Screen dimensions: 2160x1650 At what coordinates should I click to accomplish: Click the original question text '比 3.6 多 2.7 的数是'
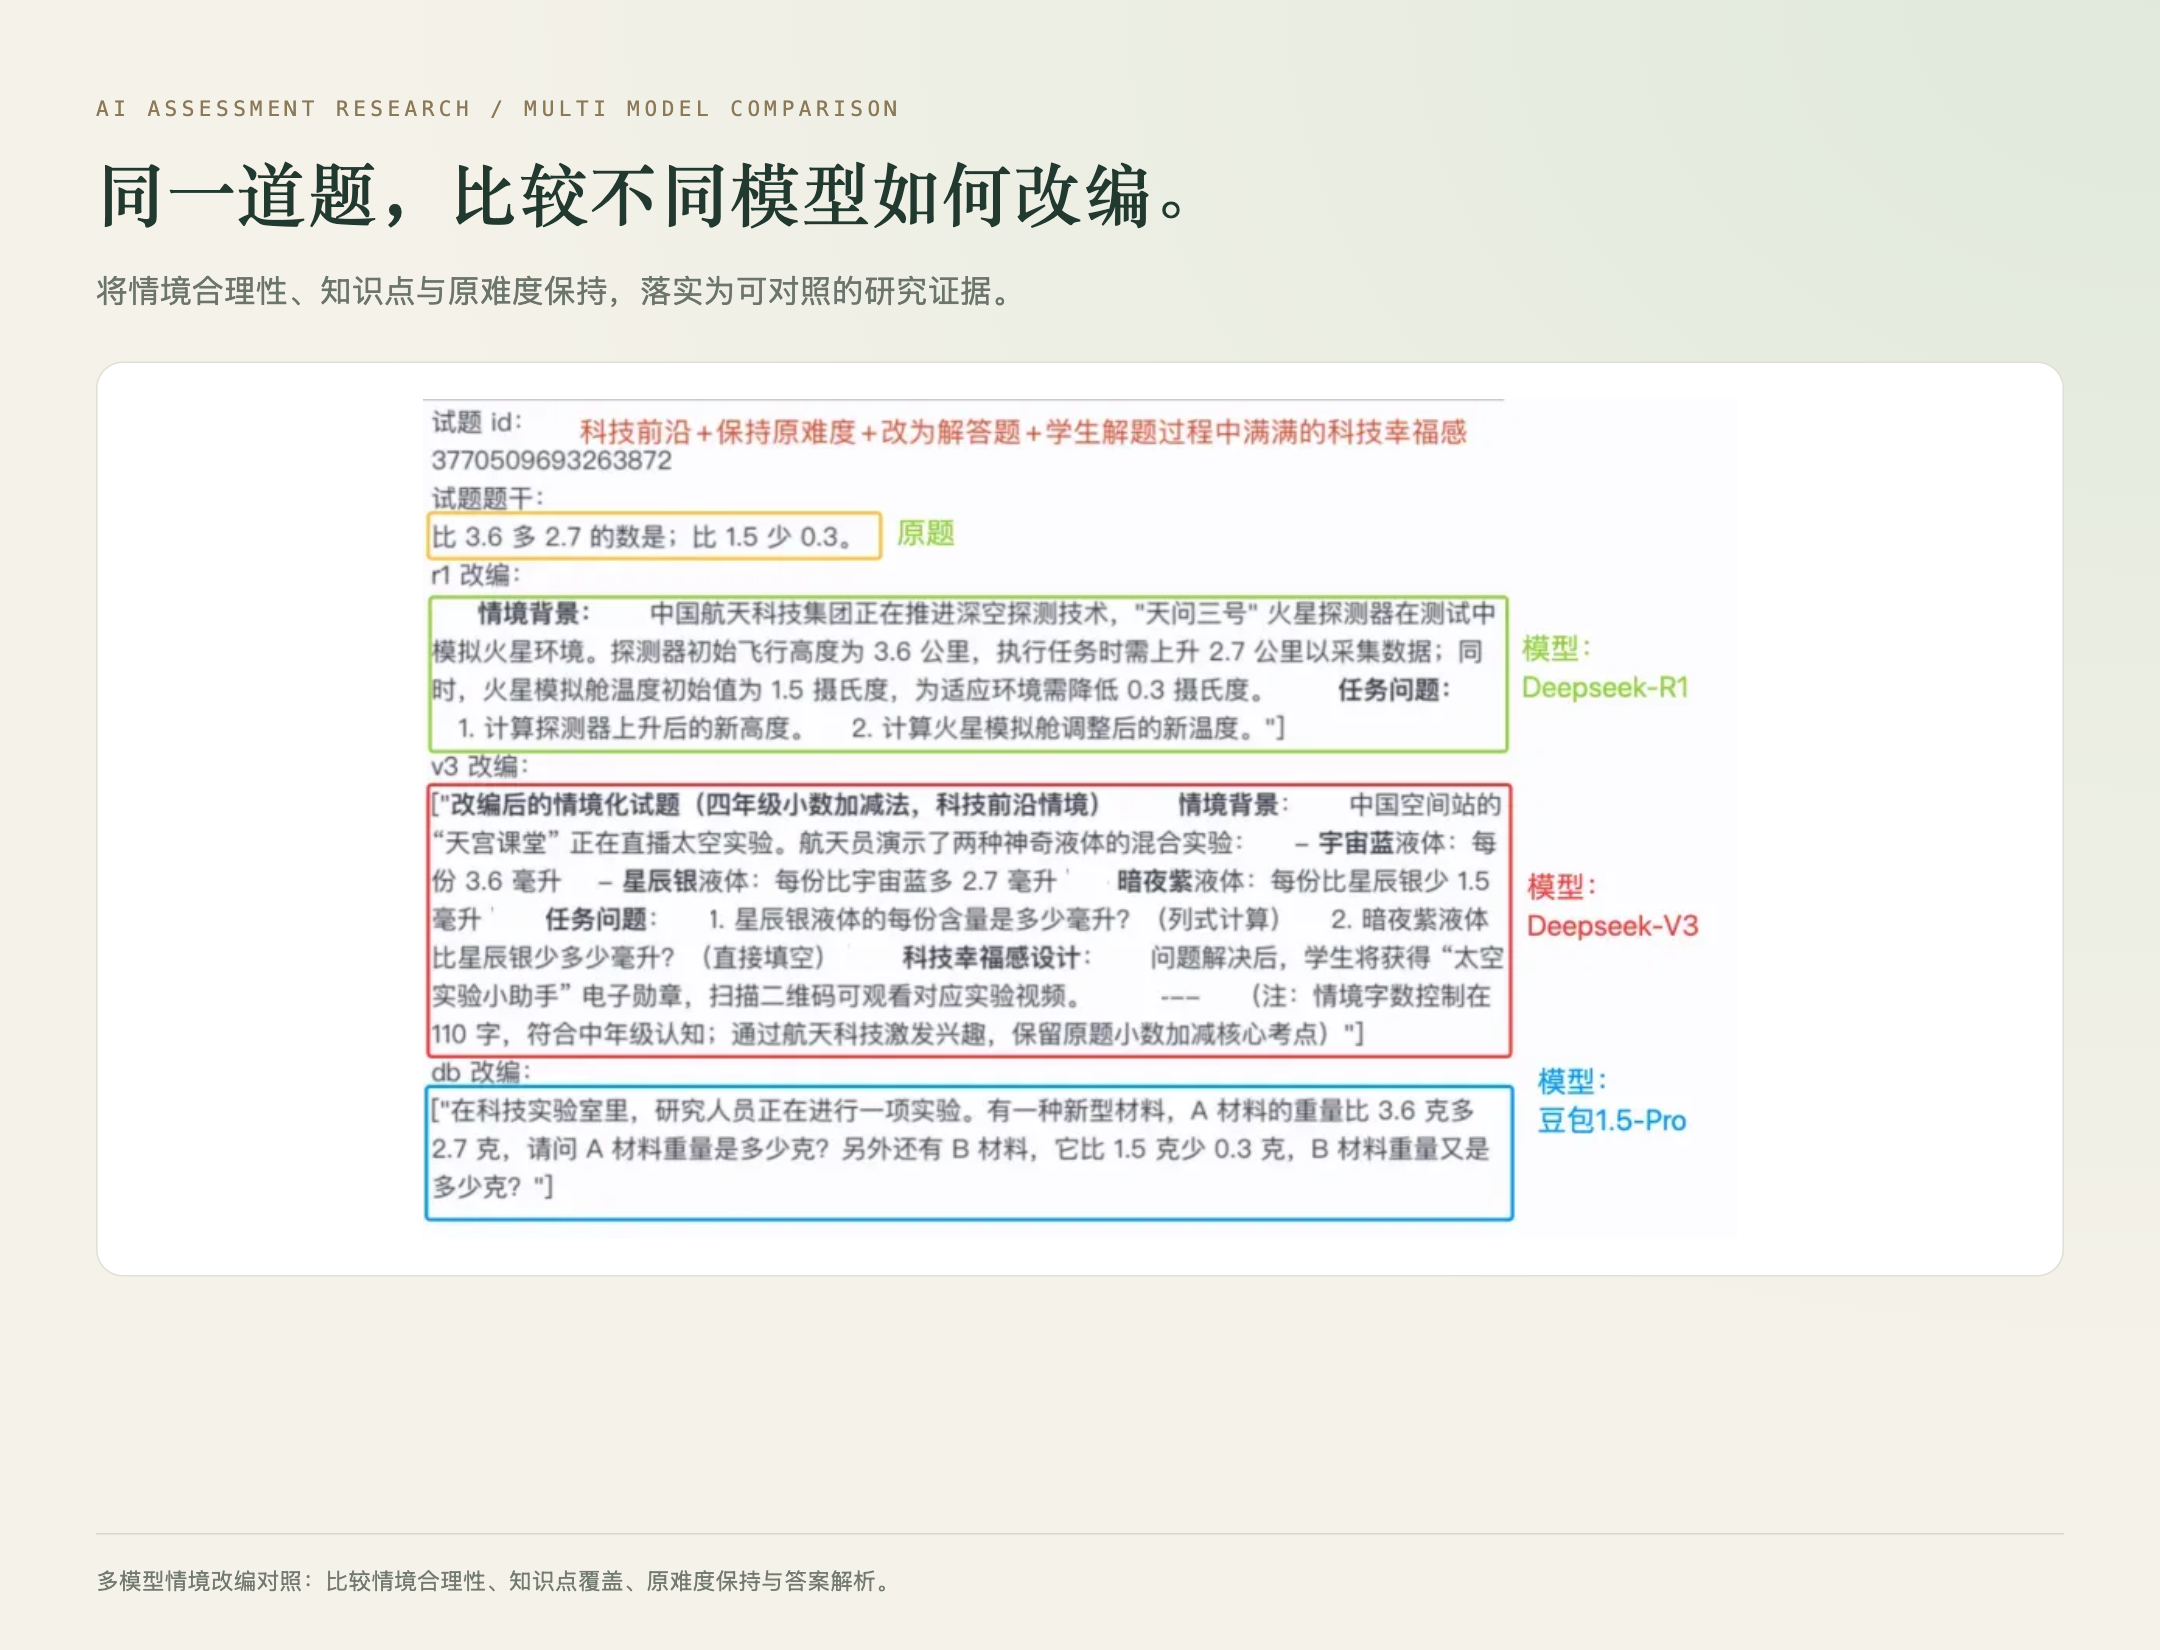tap(654, 536)
